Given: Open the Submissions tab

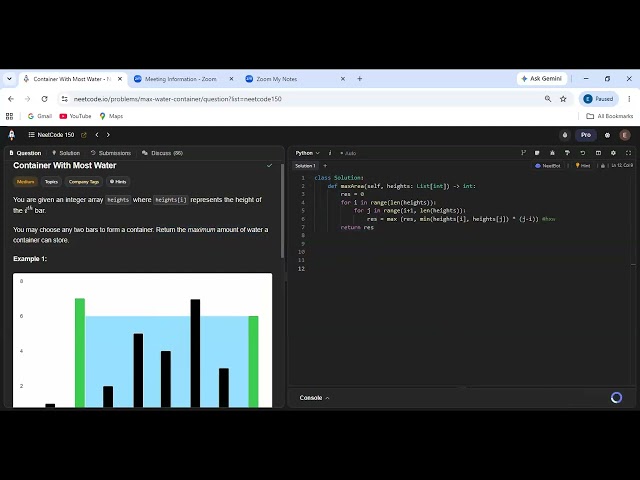Looking at the screenshot, I should coord(111,153).
